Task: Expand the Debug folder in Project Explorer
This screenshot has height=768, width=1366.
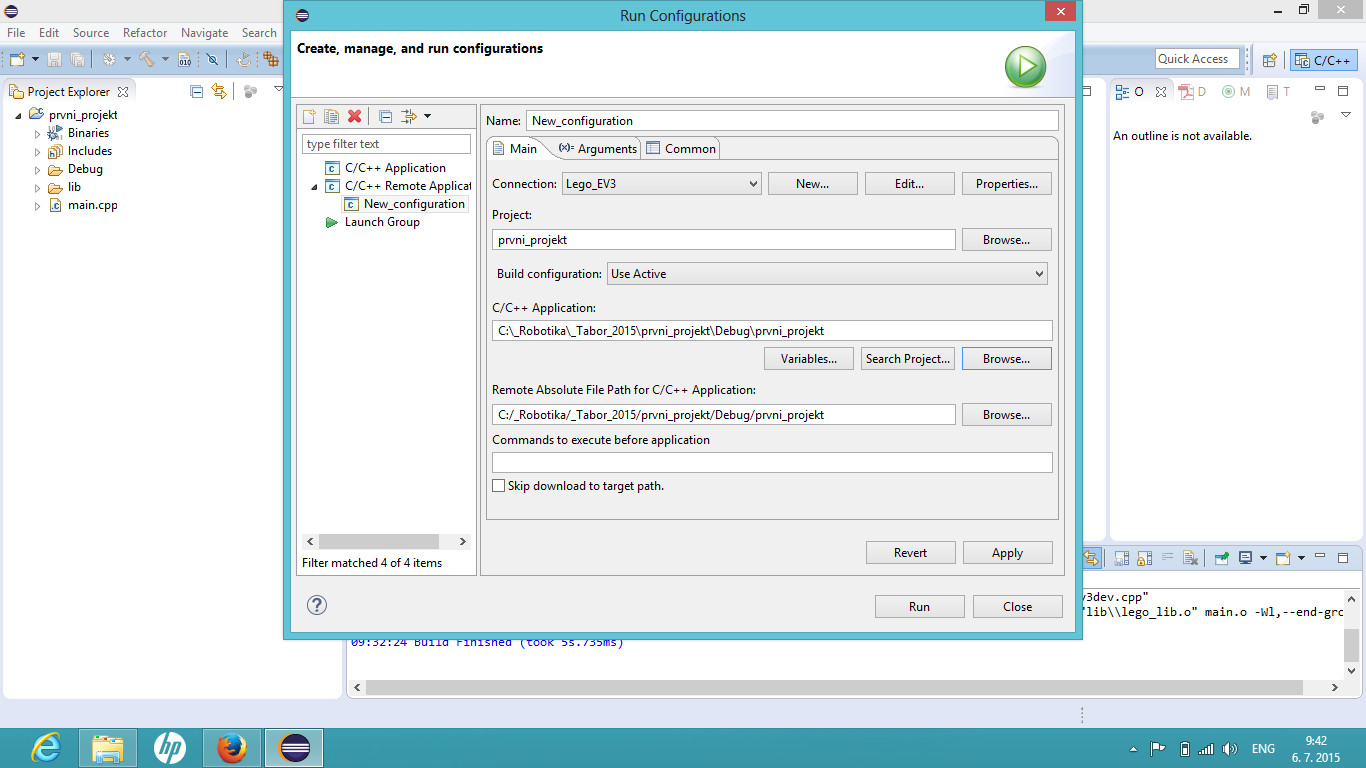Action: click(x=38, y=170)
